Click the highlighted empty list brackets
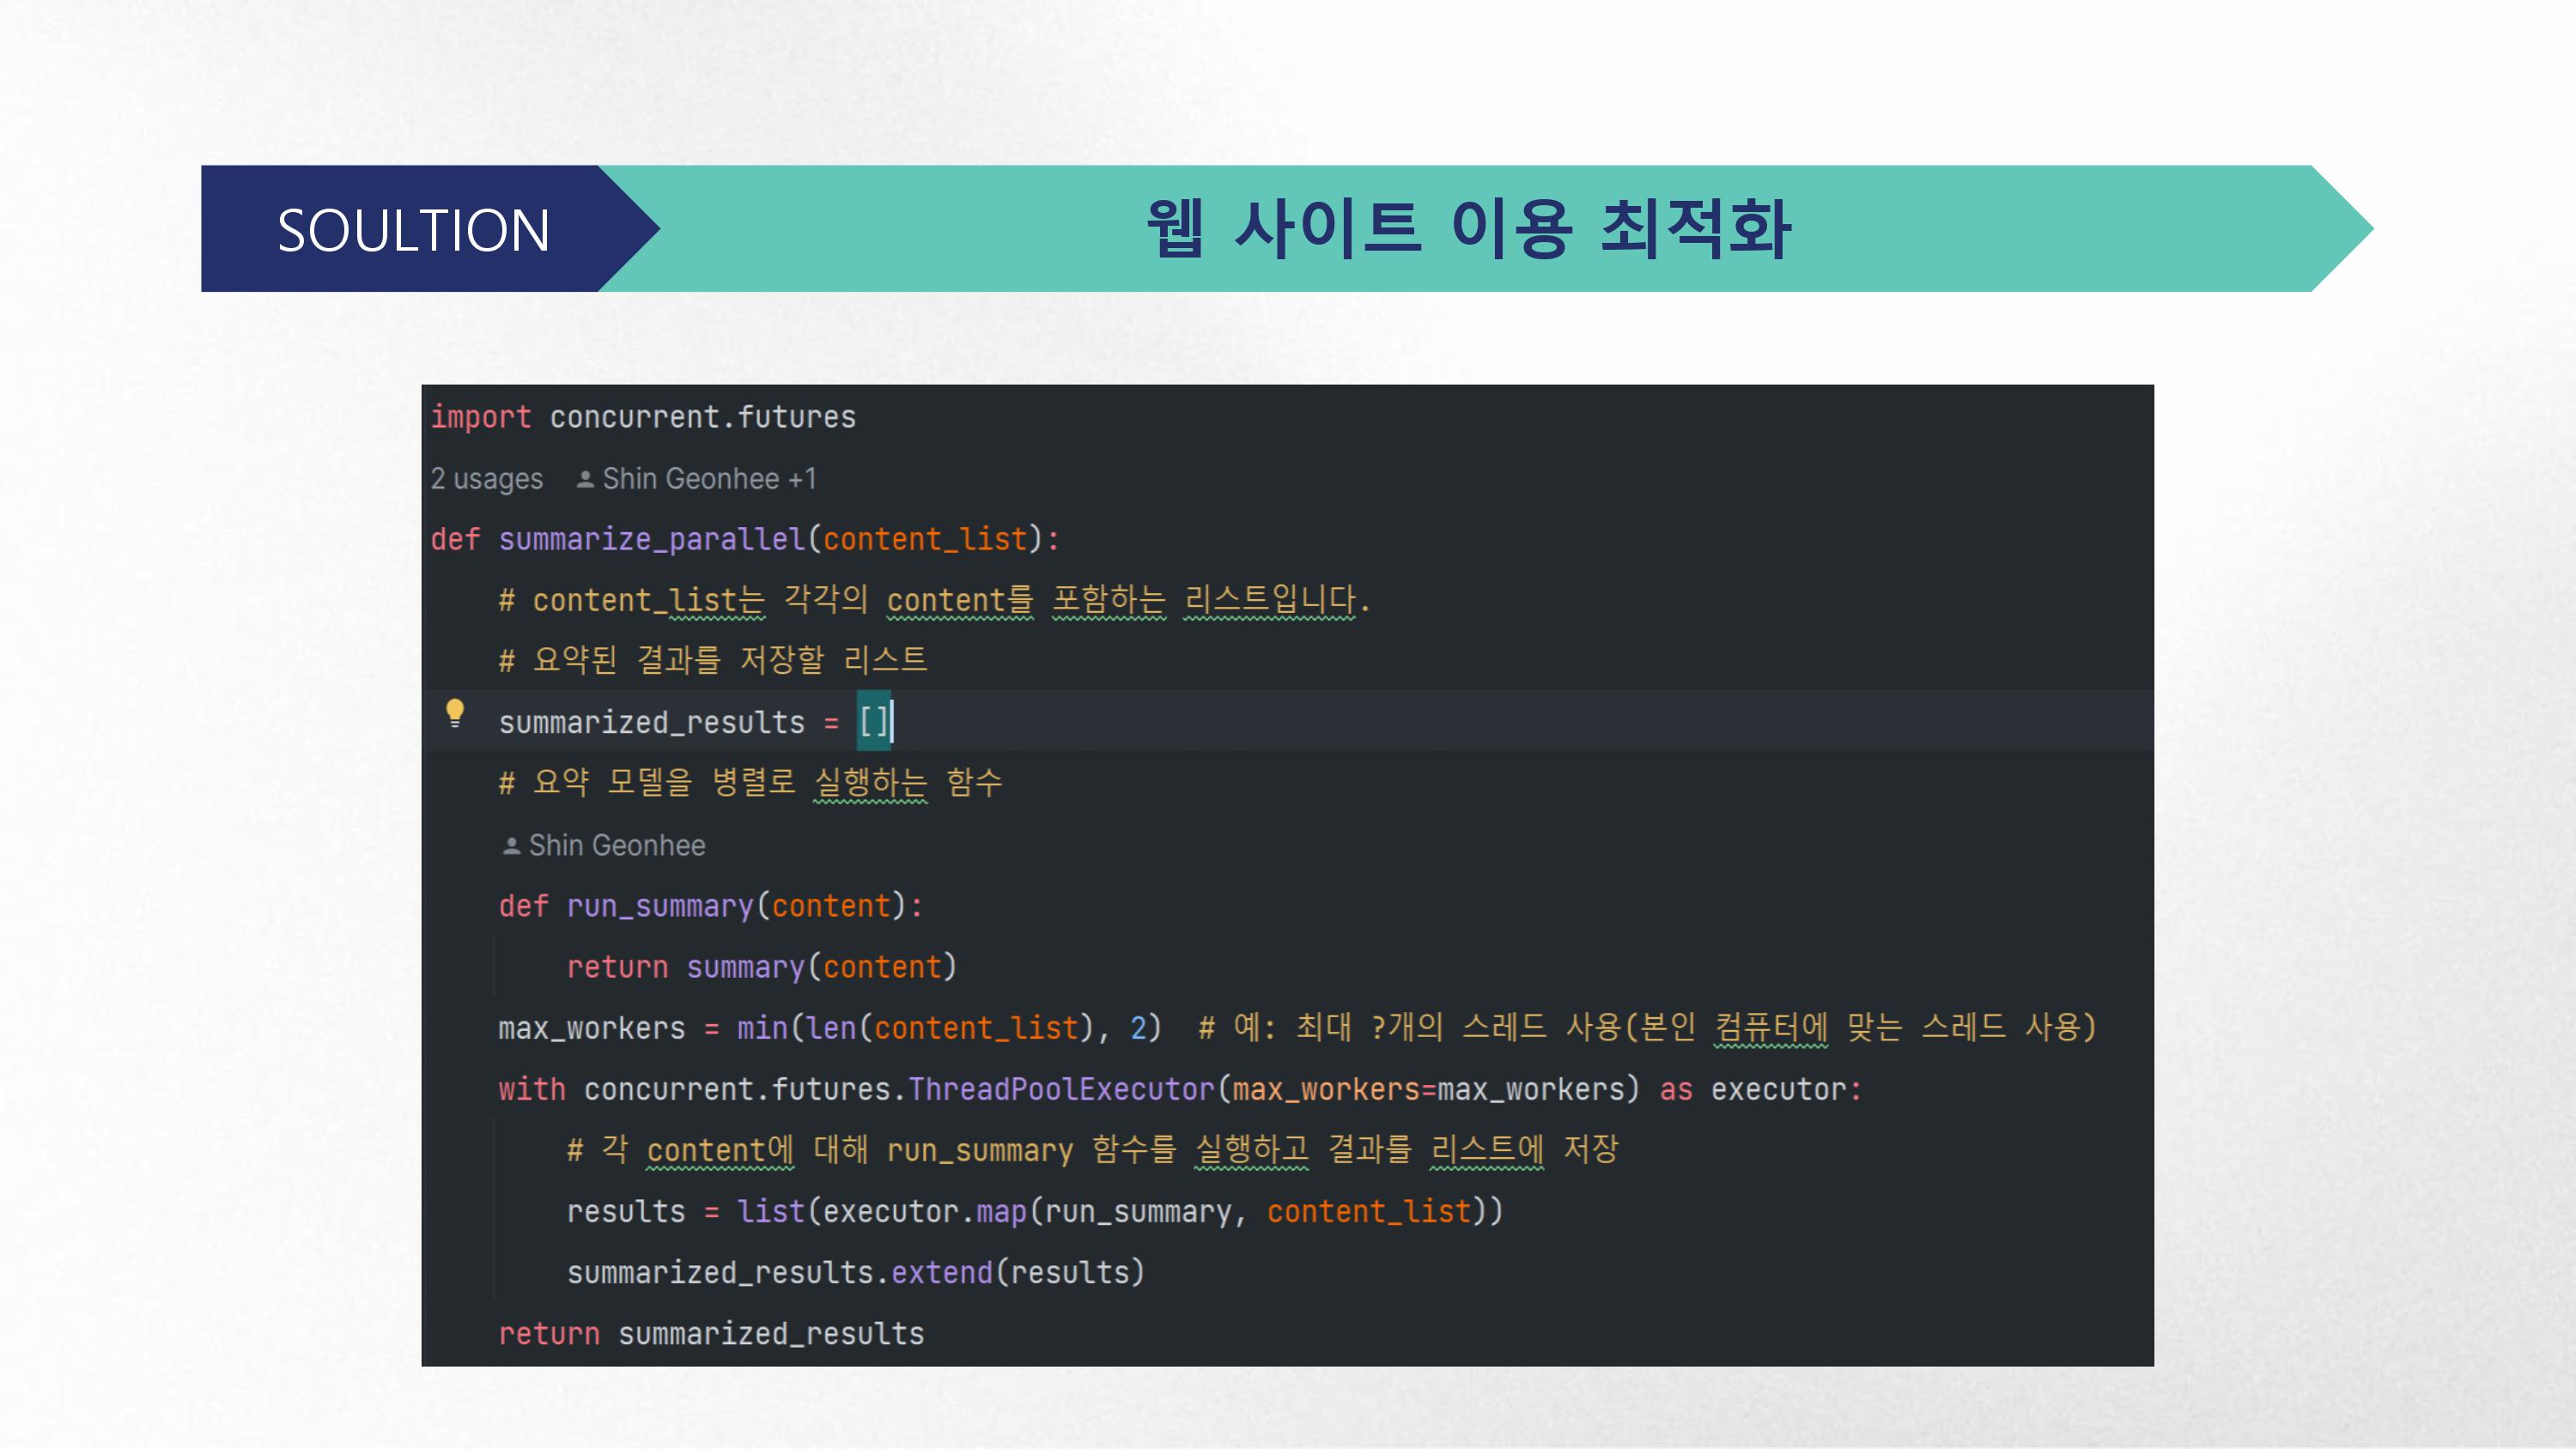This screenshot has width=2576, height=1449. pos(873,722)
